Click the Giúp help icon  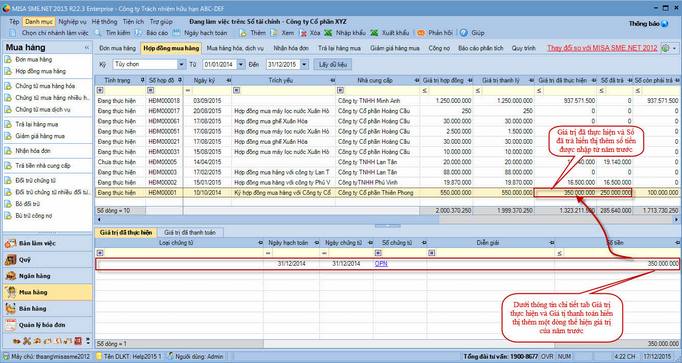tap(464, 33)
